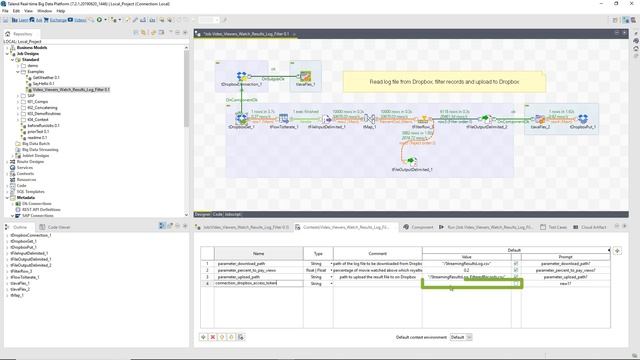Screen dimensions: 640x360
Task: Click the red remove variable button
Action: click(213, 337)
